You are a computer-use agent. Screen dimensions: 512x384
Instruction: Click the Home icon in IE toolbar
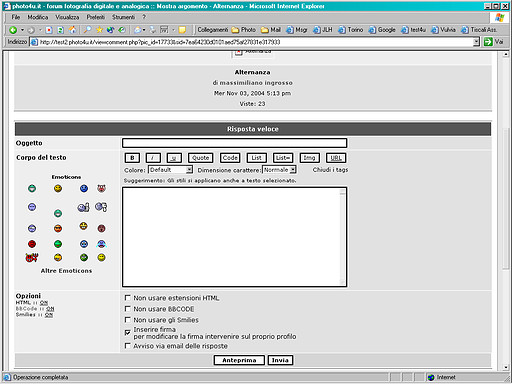73,30
